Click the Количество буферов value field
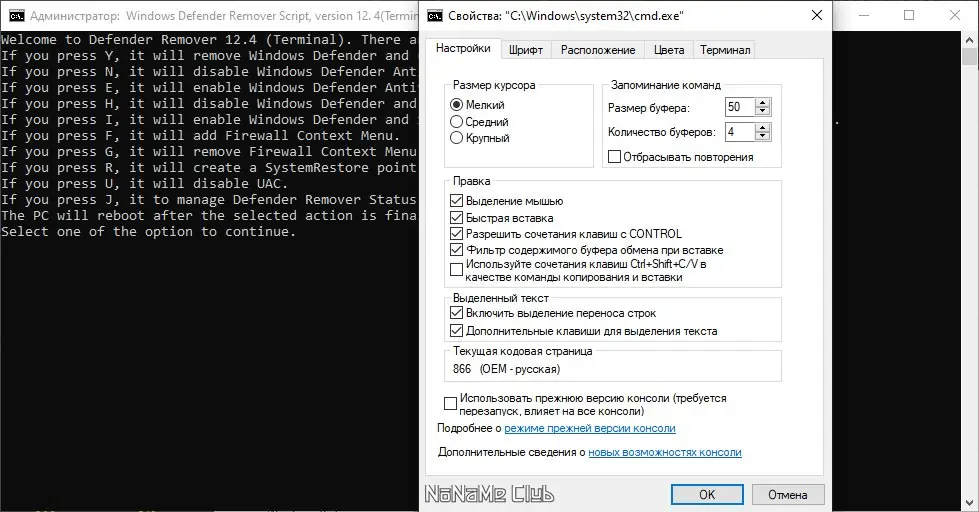The height and width of the screenshot is (512, 979). coord(740,132)
